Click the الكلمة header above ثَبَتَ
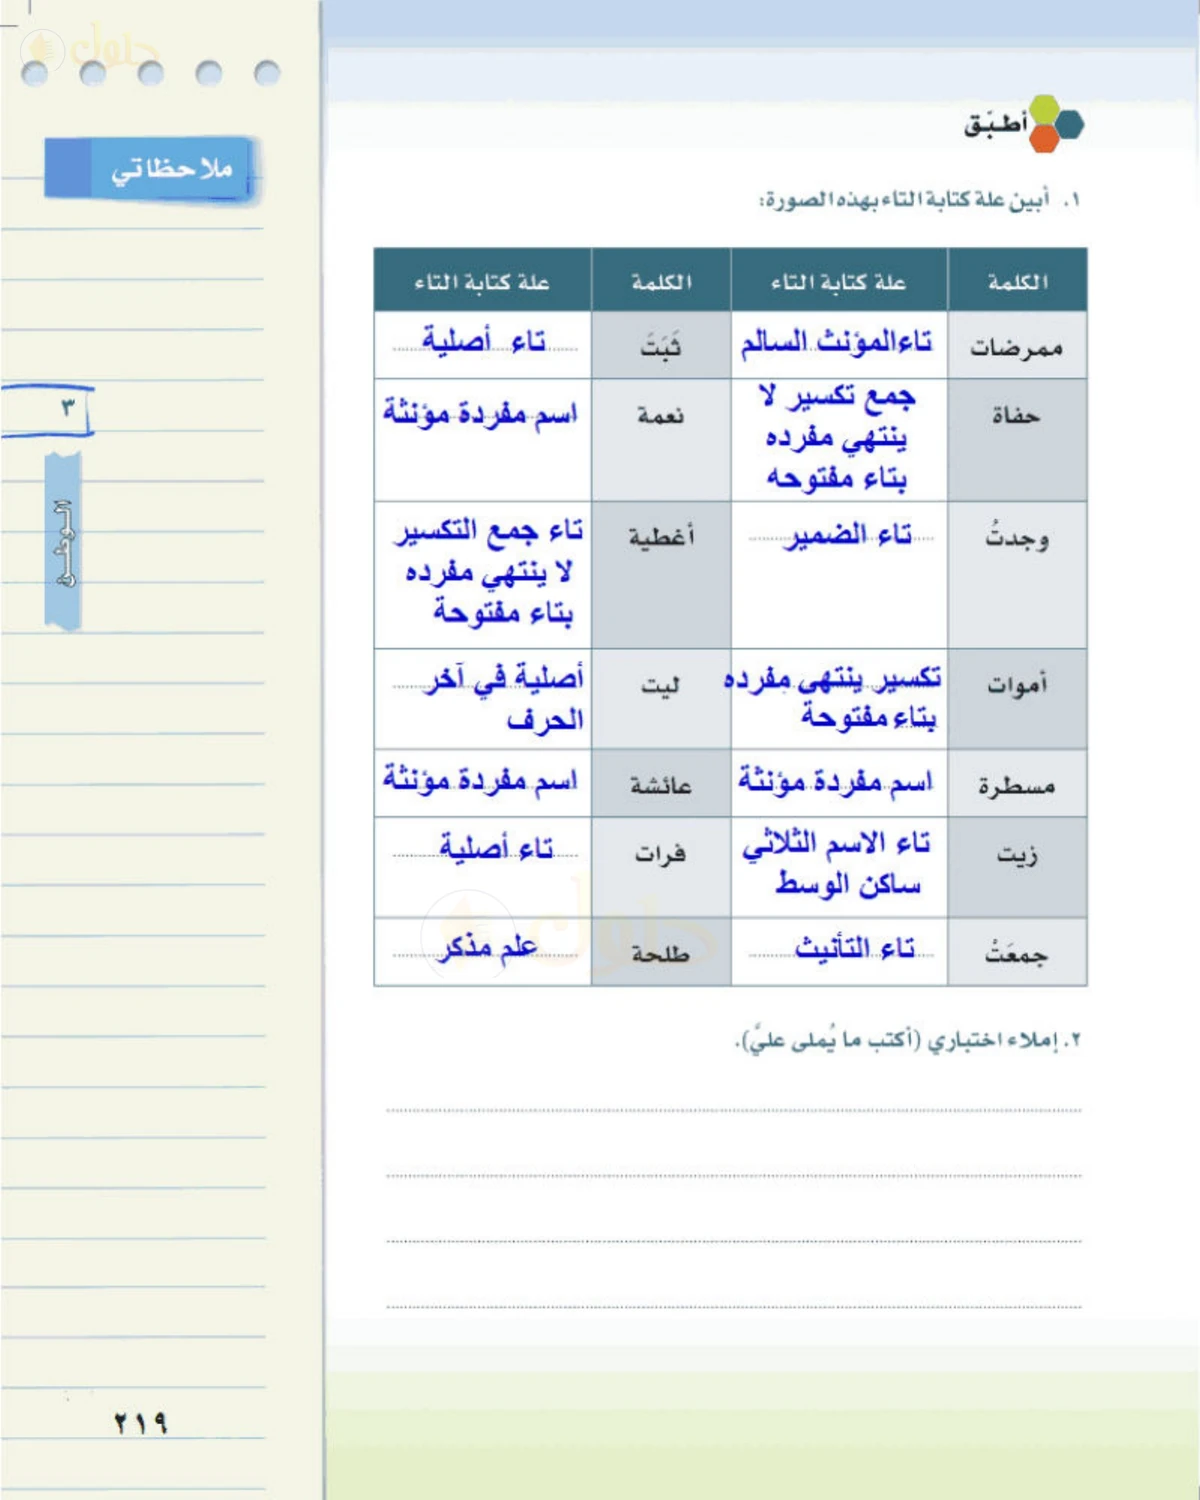 click(x=661, y=282)
